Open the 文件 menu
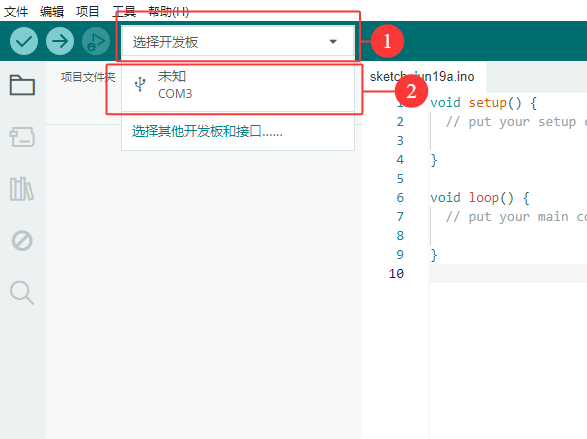Image resolution: width=587 pixels, height=439 pixels. 16,12
